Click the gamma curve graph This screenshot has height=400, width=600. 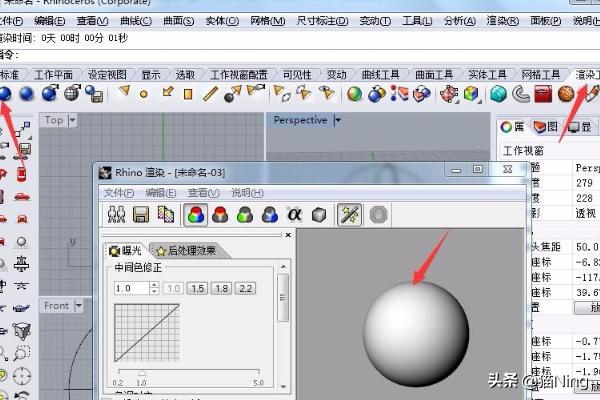click(x=147, y=333)
